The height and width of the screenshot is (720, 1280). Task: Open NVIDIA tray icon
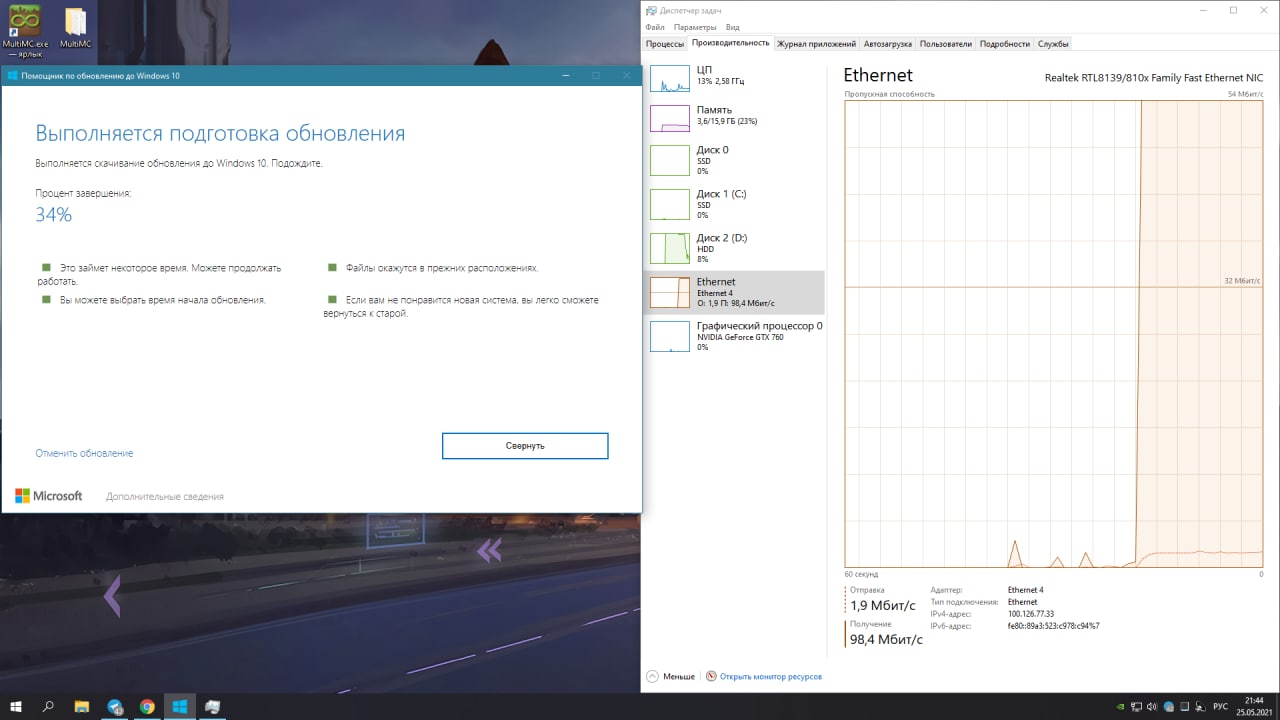pos(1121,707)
